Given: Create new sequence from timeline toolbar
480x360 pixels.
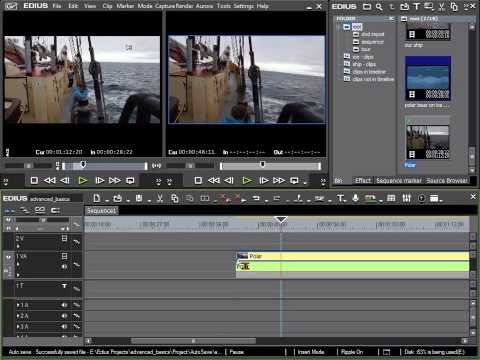Looking at the screenshot, I should (96, 198).
